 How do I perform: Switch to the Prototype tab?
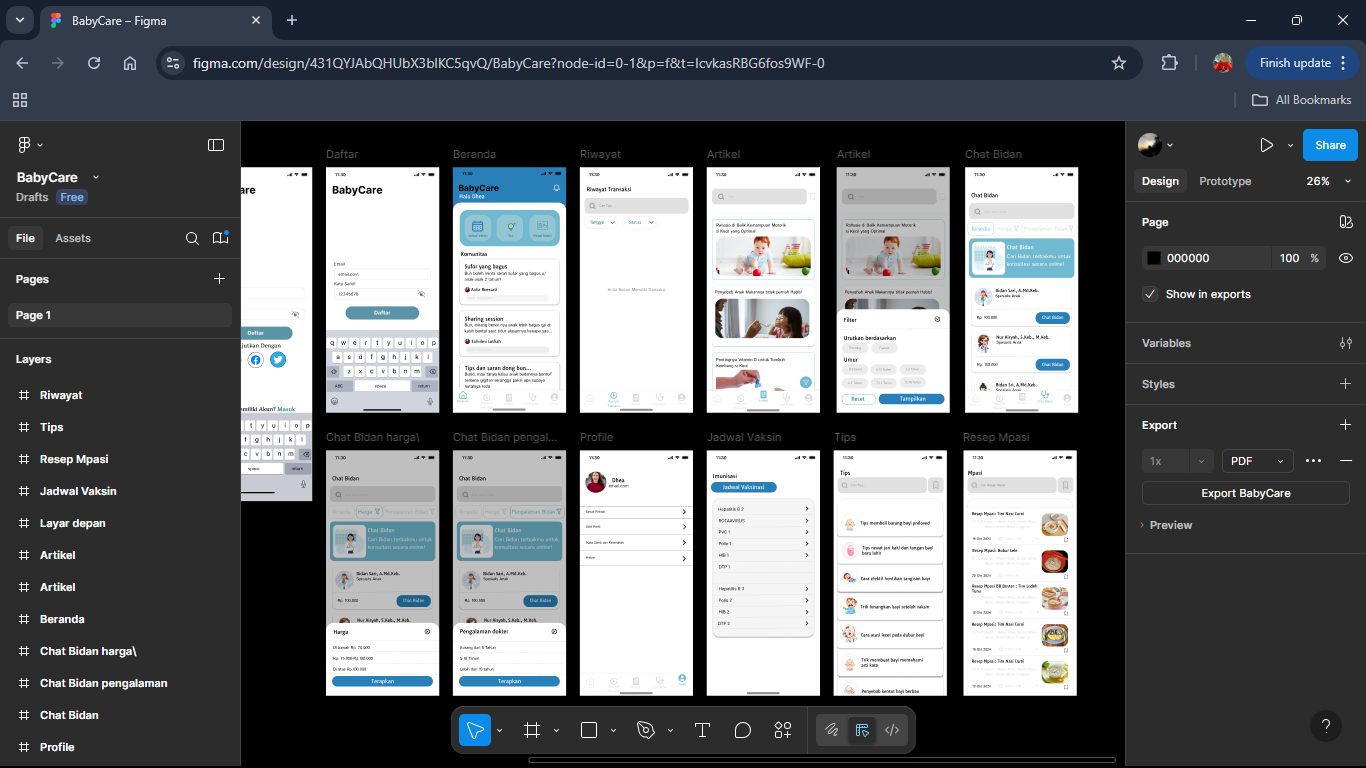pos(1225,181)
